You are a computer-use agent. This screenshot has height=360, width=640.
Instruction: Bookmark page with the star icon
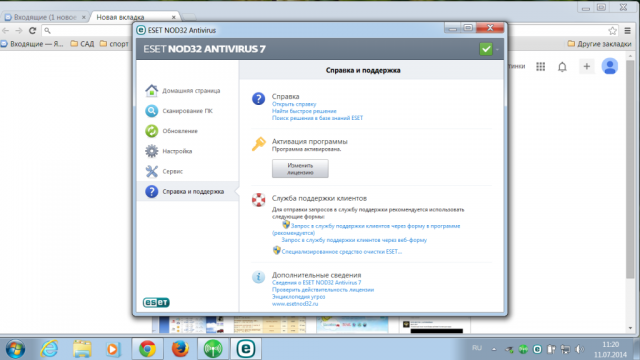[612, 31]
